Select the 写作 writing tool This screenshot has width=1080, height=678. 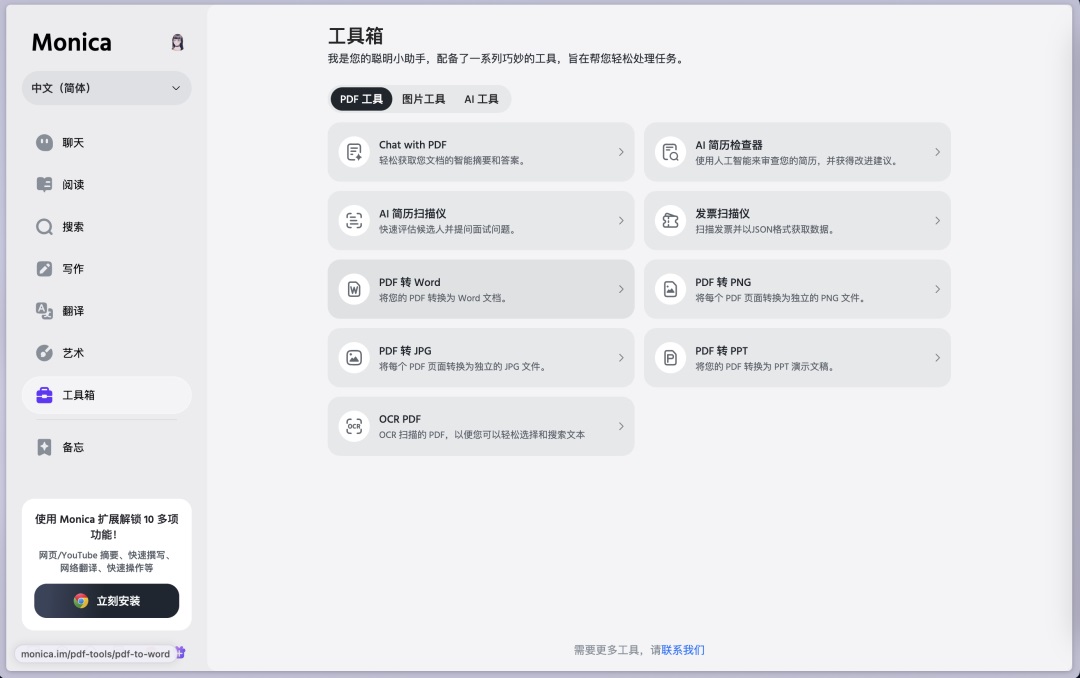click(x=73, y=268)
